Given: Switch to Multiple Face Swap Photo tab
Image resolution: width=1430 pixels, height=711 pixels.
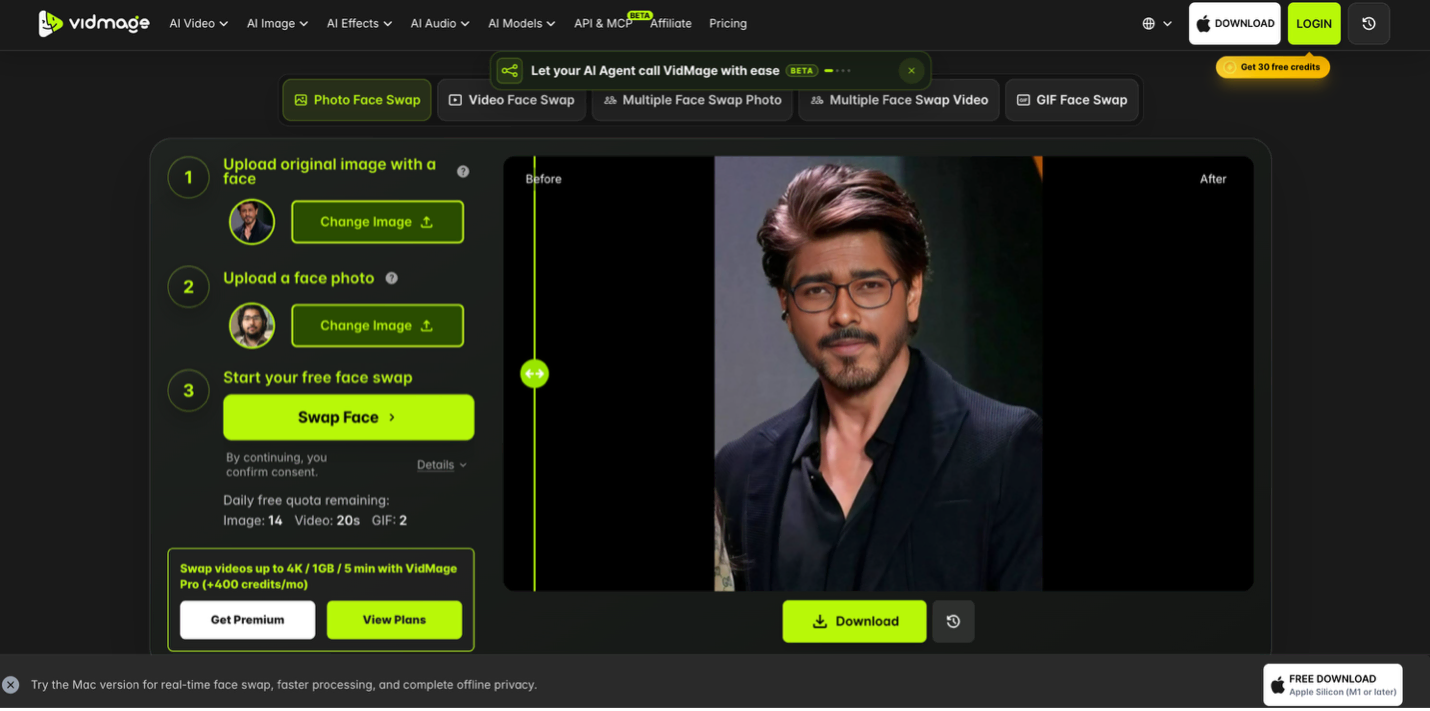Looking at the screenshot, I should click(x=692, y=100).
